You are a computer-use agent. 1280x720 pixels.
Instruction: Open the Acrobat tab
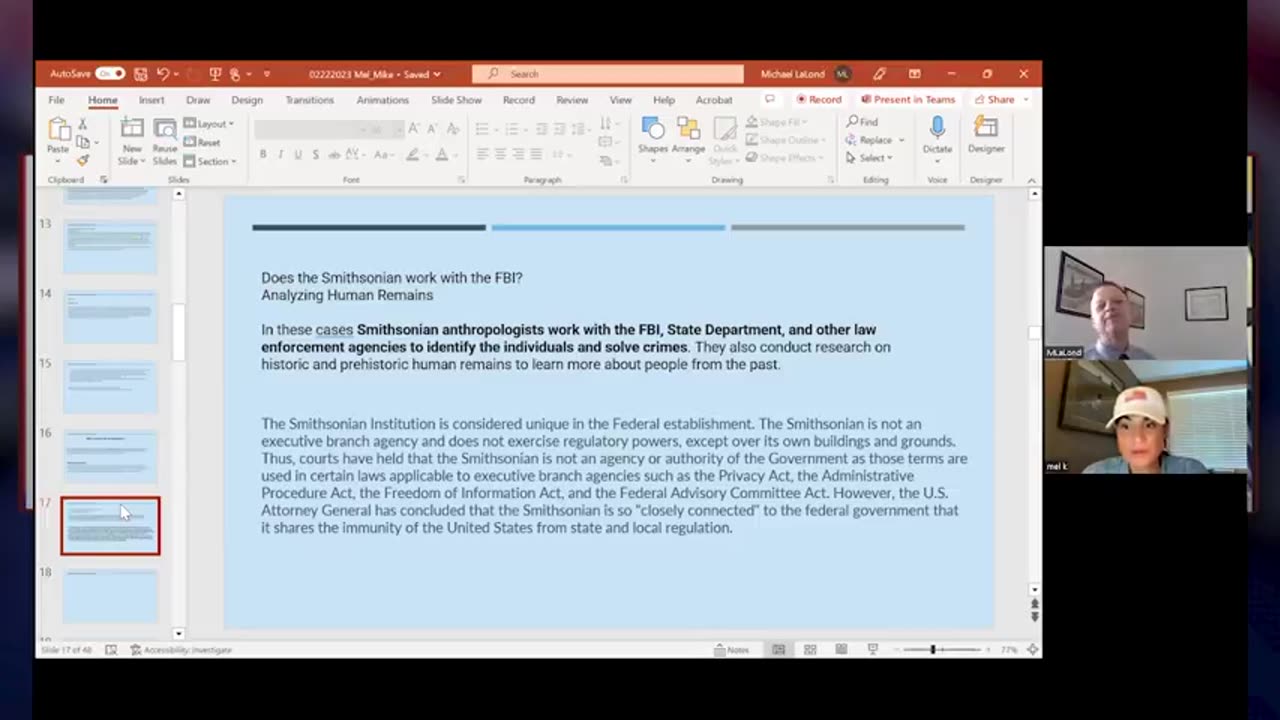click(x=714, y=100)
